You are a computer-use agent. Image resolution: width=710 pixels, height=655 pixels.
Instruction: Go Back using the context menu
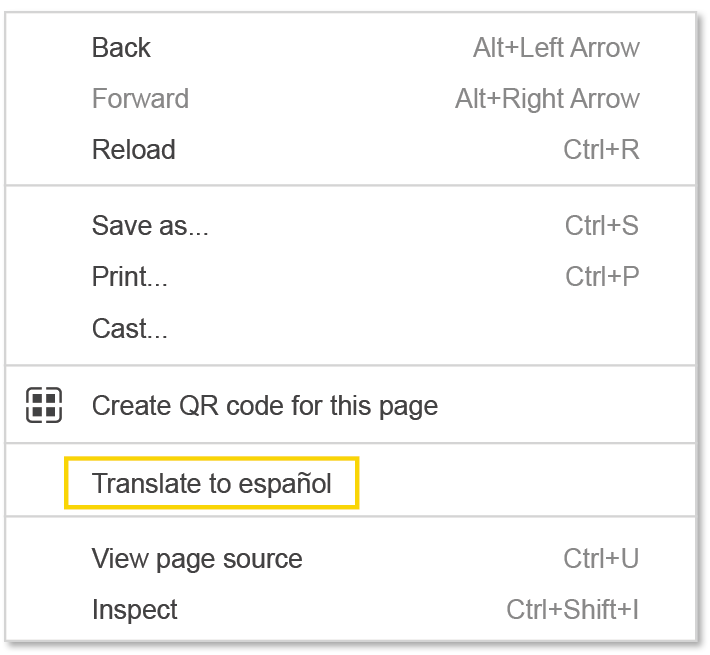(121, 48)
